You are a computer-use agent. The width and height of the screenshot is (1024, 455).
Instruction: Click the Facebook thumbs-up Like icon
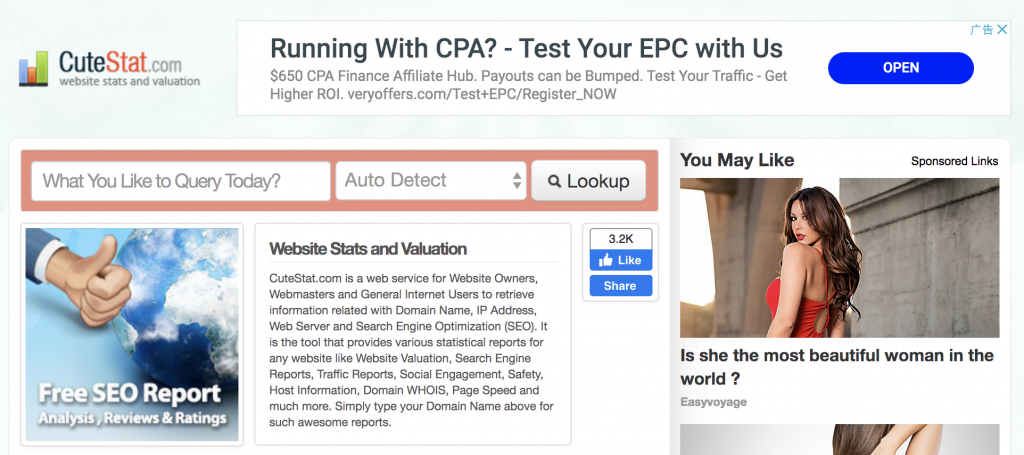coord(606,260)
